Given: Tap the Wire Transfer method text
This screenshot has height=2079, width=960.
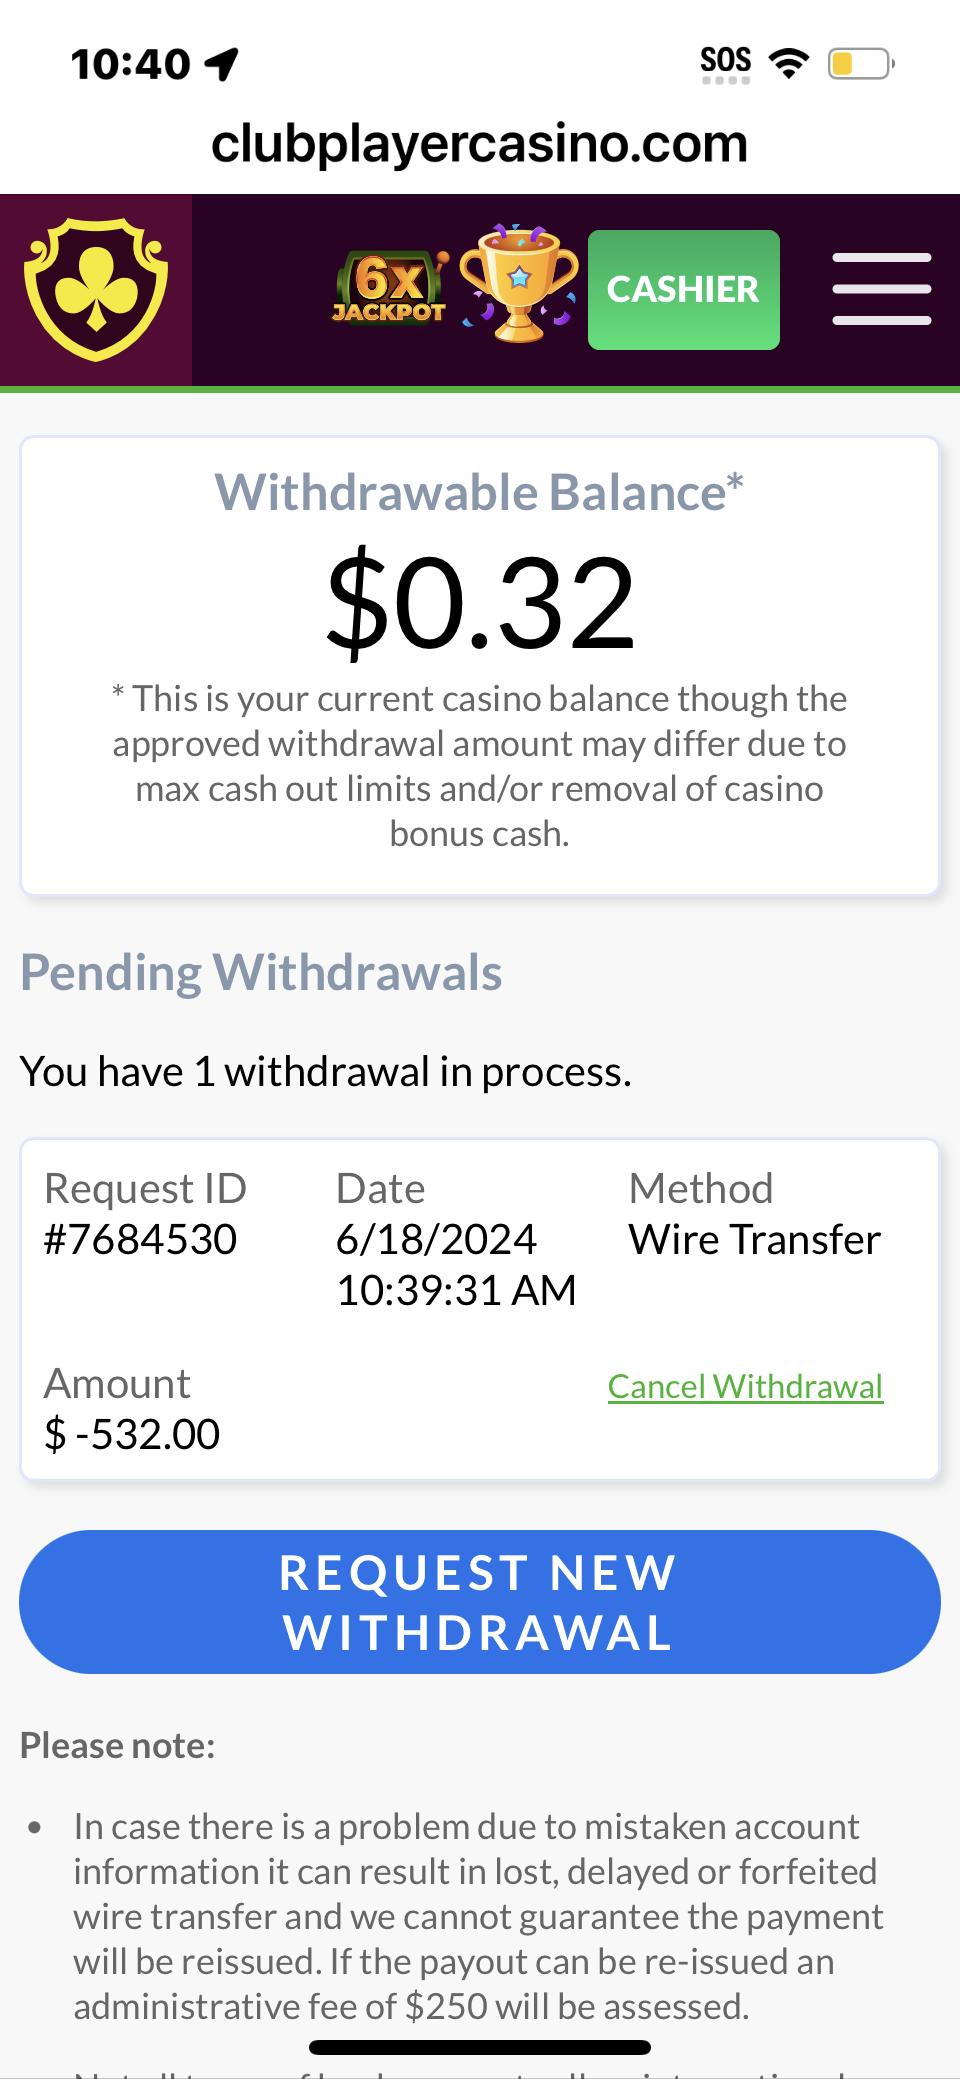Looking at the screenshot, I should click(x=755, y=1239).
